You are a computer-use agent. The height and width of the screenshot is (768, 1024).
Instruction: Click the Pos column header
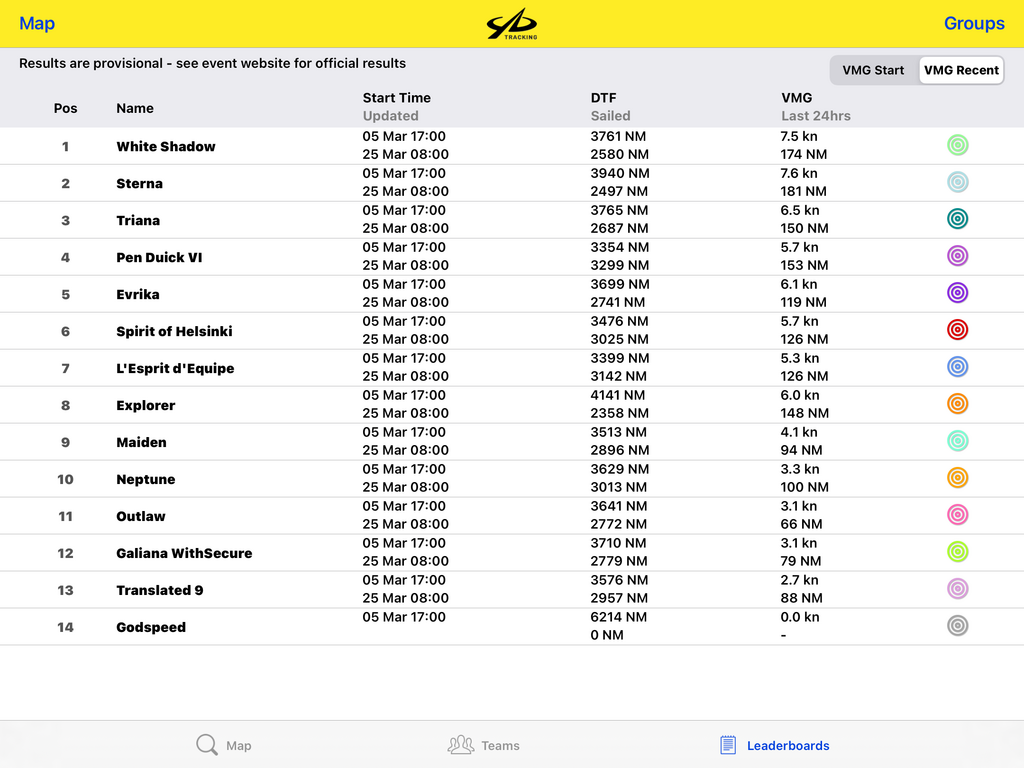coord(65,108)
